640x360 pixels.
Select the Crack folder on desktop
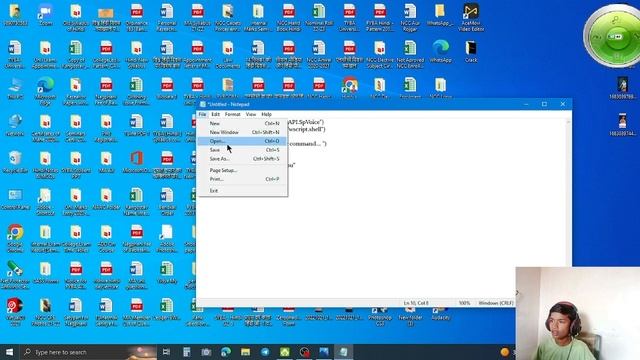(x=471, y=52)
